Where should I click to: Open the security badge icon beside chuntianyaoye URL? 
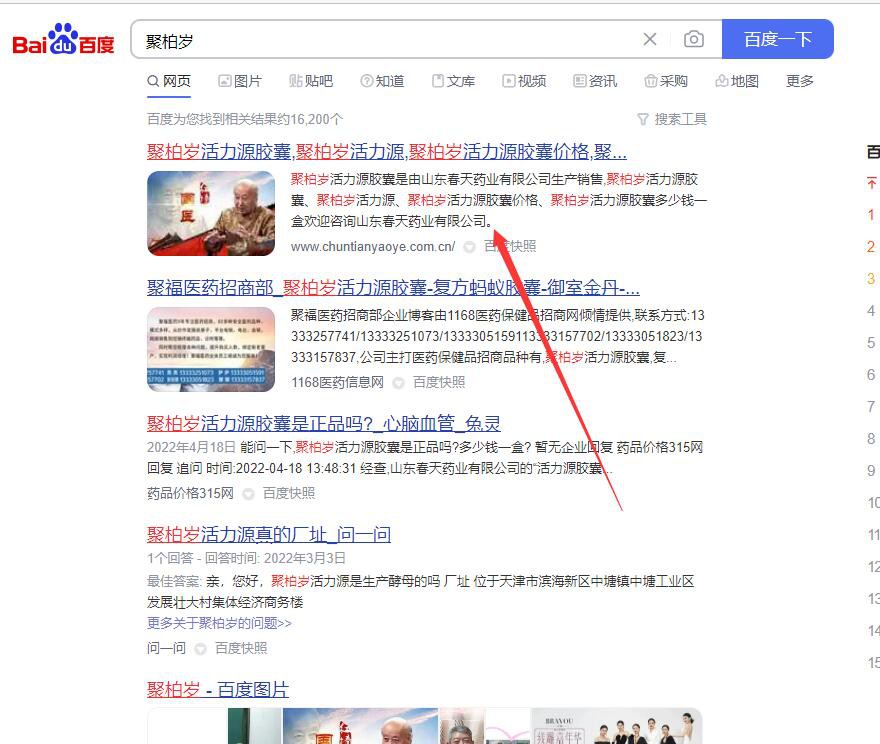click(469, 247)
